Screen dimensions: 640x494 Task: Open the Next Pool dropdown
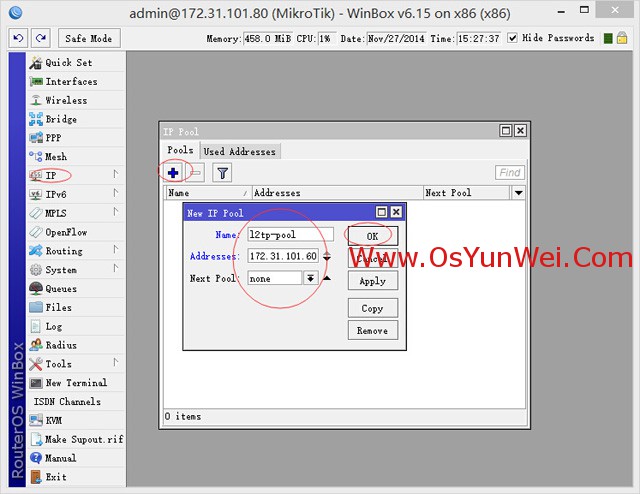[x=311, y=278]
